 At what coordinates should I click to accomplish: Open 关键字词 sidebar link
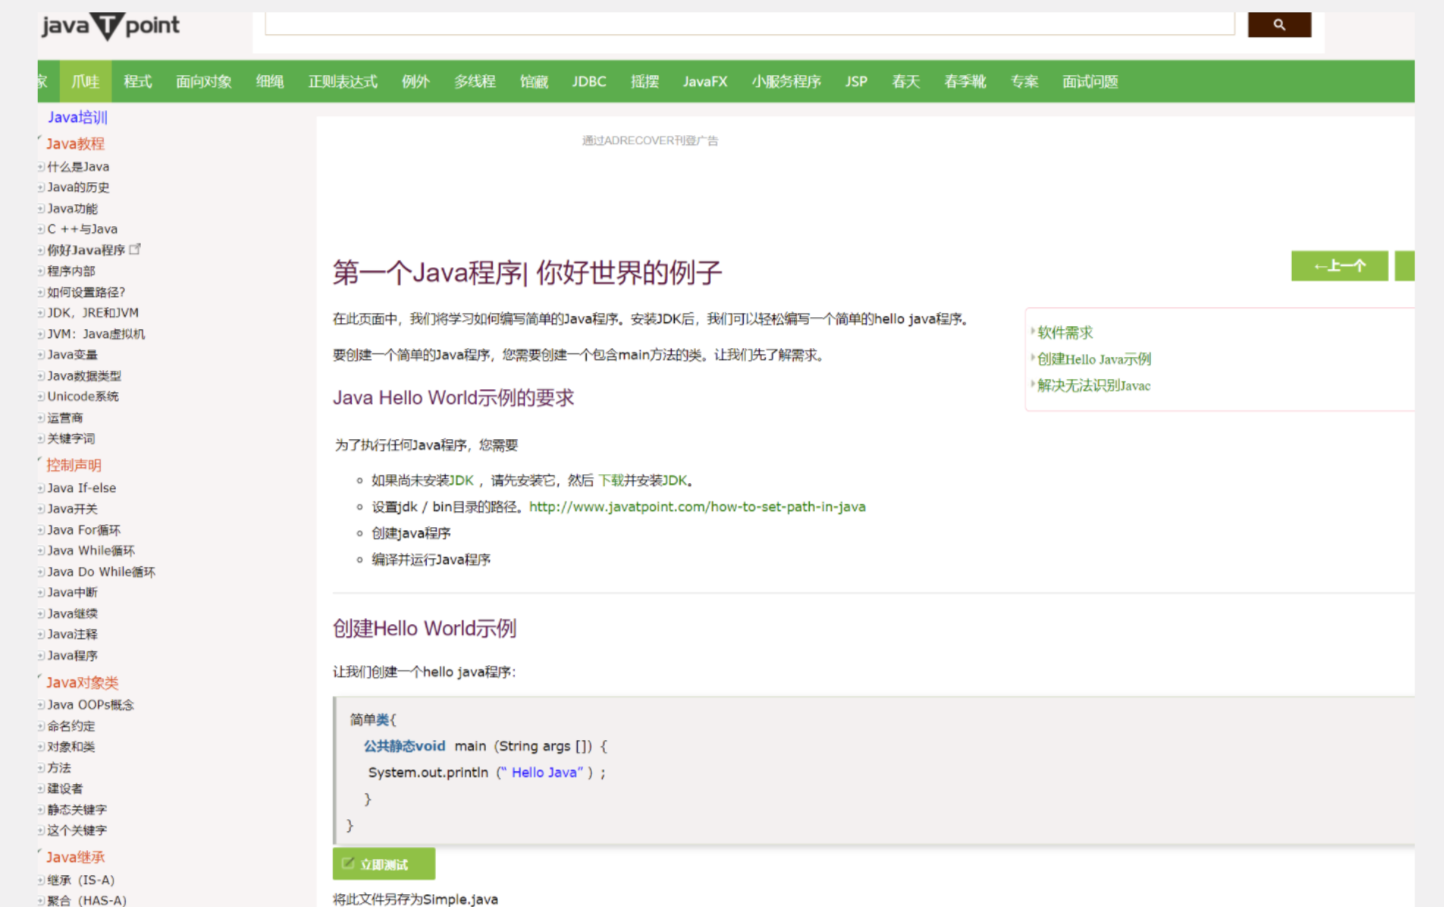coord(71,439)
